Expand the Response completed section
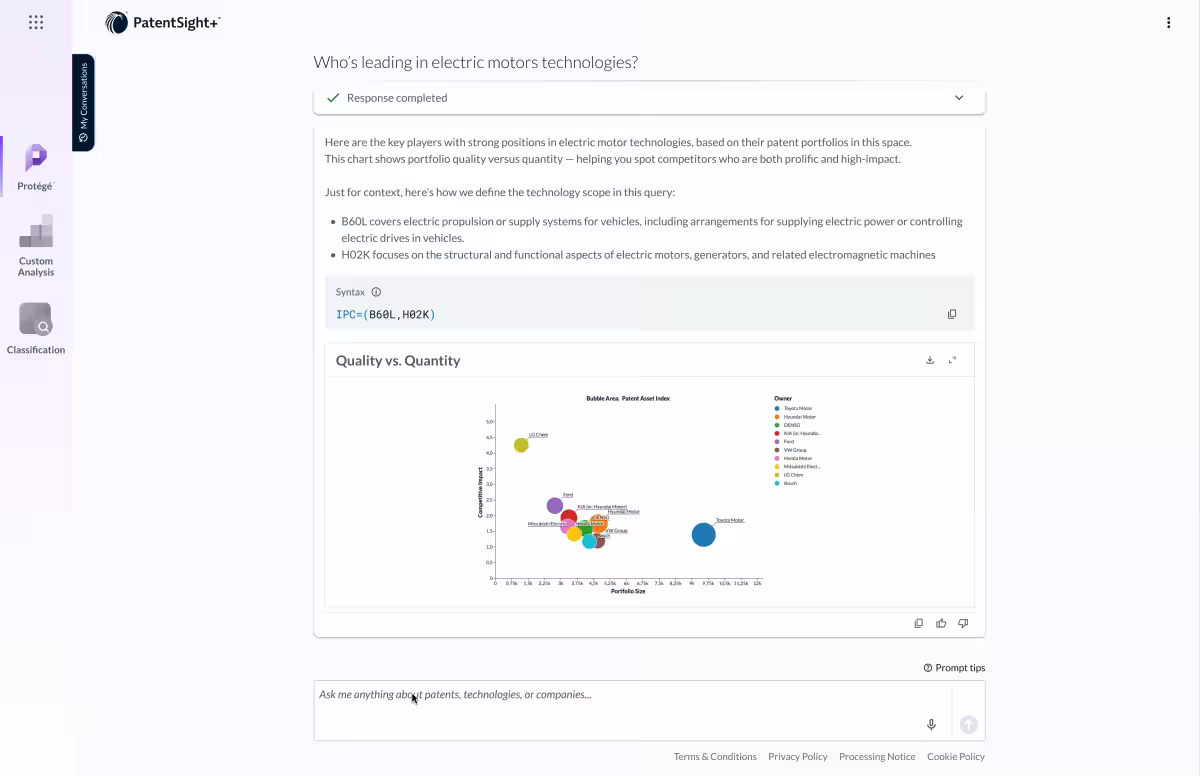Image resolution: width=1200 pixels, height=776 pixels. coord(958,98)
